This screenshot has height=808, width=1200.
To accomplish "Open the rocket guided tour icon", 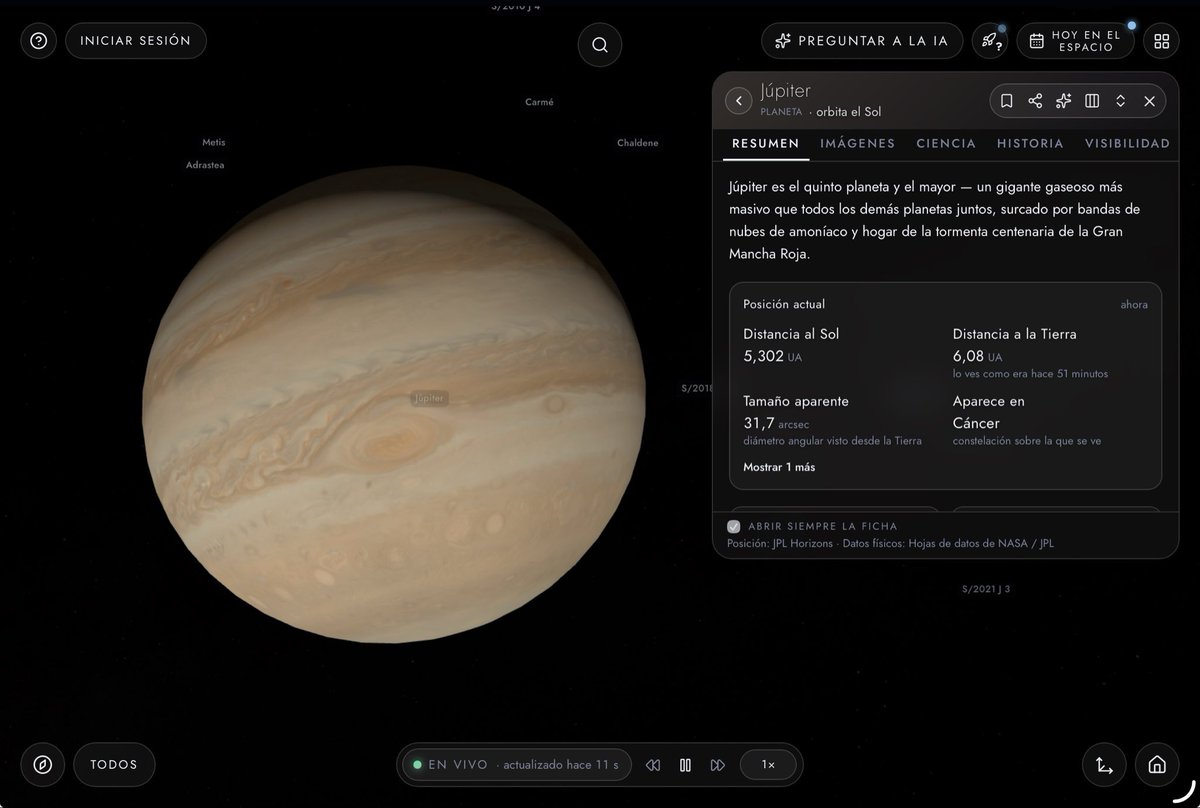I will click(x=989, y=41).
